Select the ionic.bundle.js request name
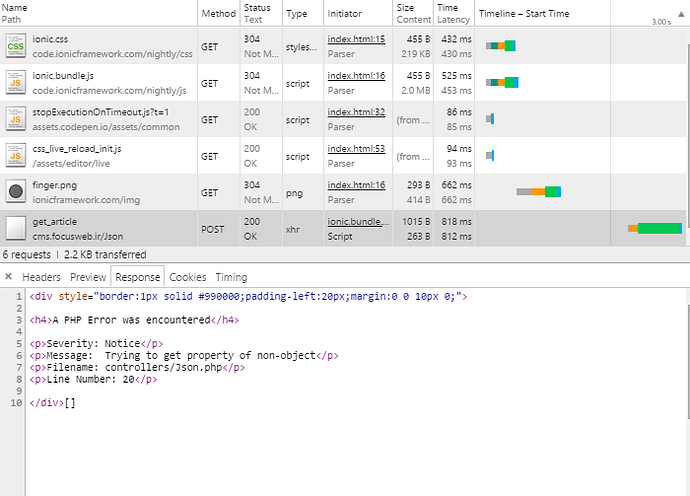The image size is (690, 496). click(x=63, y=76)
